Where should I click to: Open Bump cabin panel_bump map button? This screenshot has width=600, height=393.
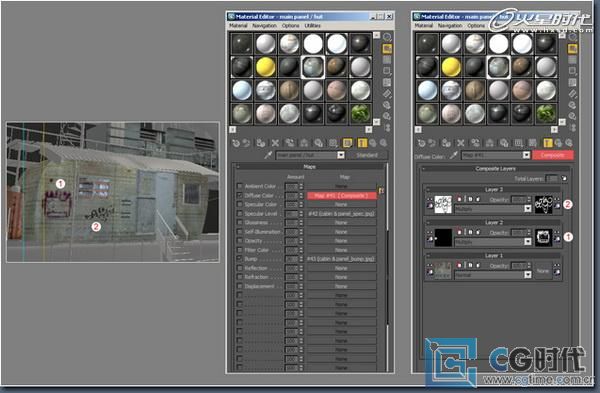coord(341,259)
